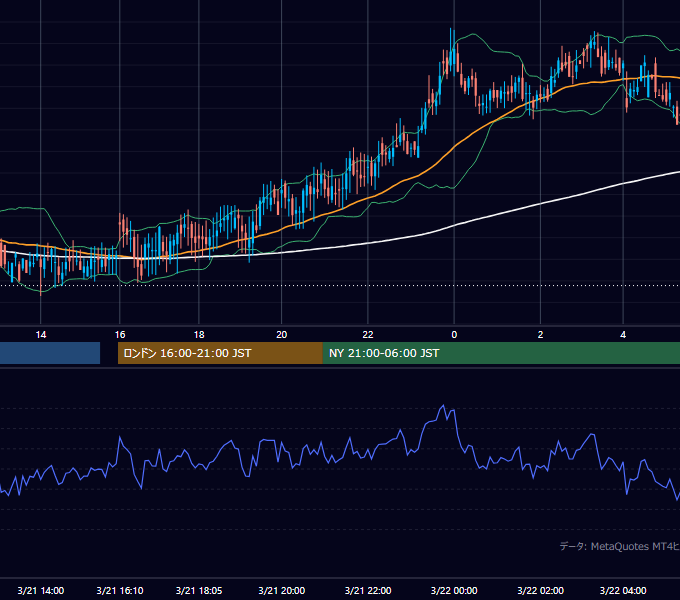Click the 3/21 20:00 time label

click(281, 590)
